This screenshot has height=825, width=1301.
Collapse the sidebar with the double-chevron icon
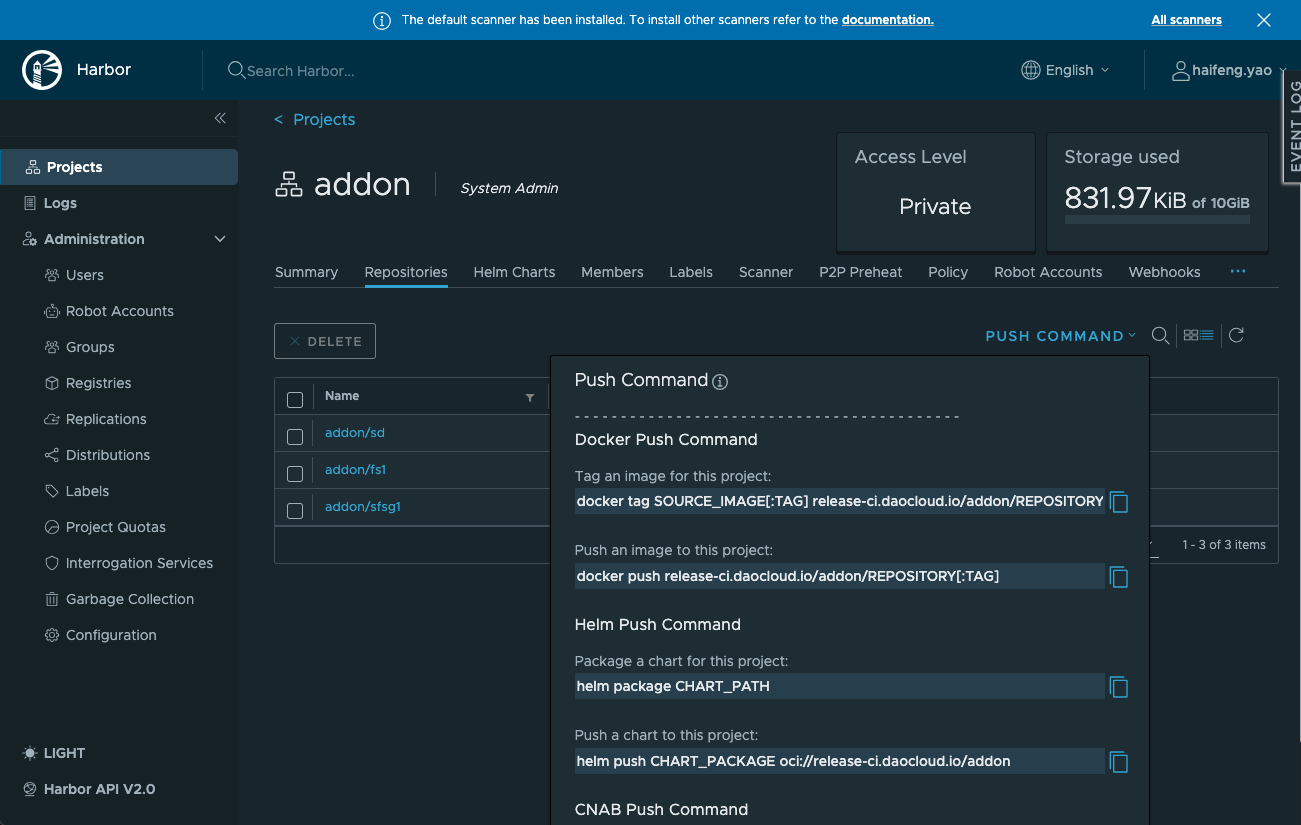pos(220,118)
